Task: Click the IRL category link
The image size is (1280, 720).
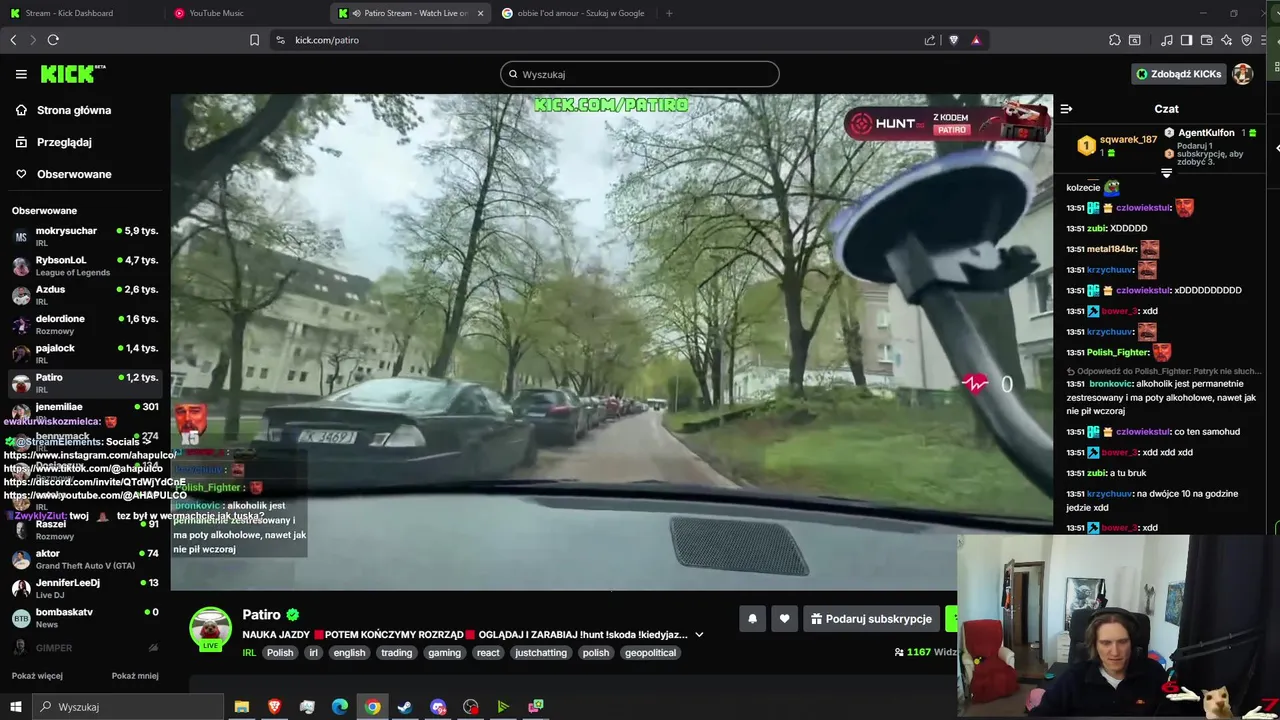Action: point(249,653)
